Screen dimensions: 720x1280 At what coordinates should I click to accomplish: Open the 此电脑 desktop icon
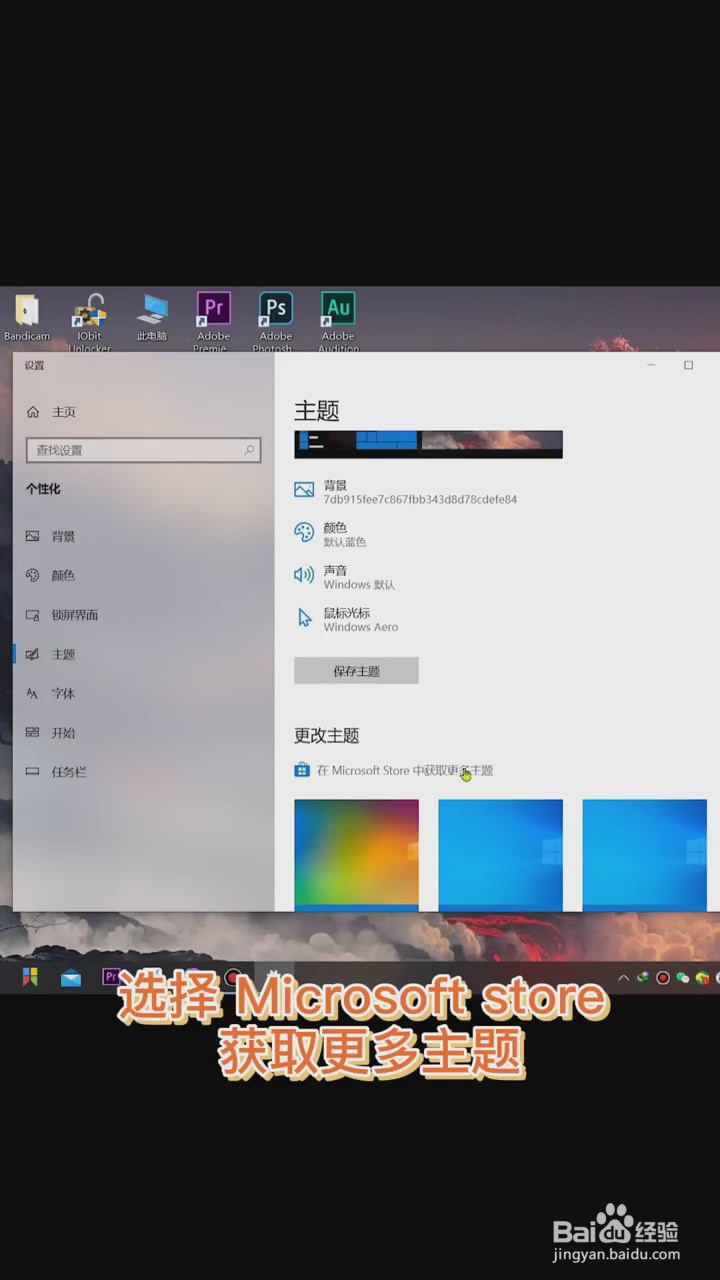click(152, 318)
